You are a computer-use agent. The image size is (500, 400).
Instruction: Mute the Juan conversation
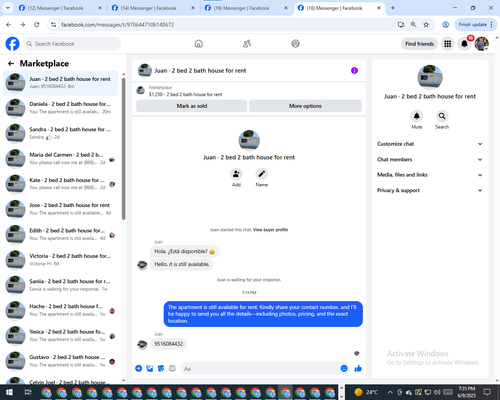(417, 116)
